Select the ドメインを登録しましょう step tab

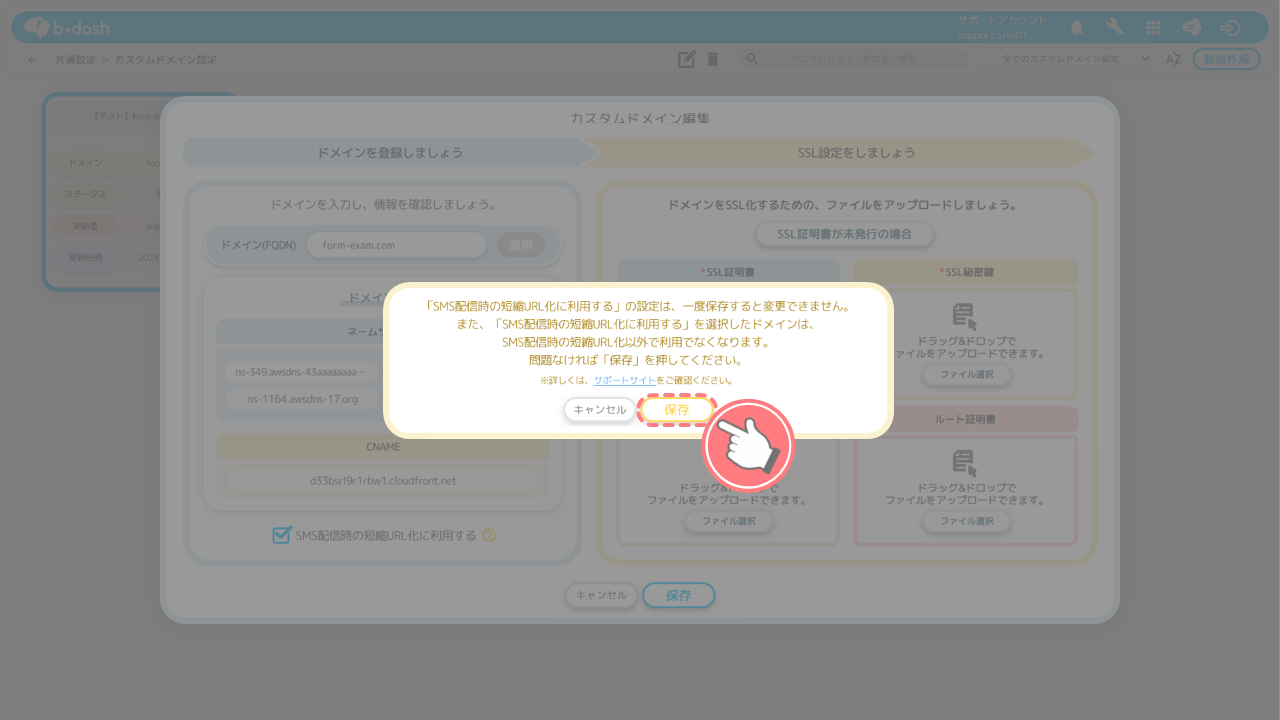[x=390, y=153]
